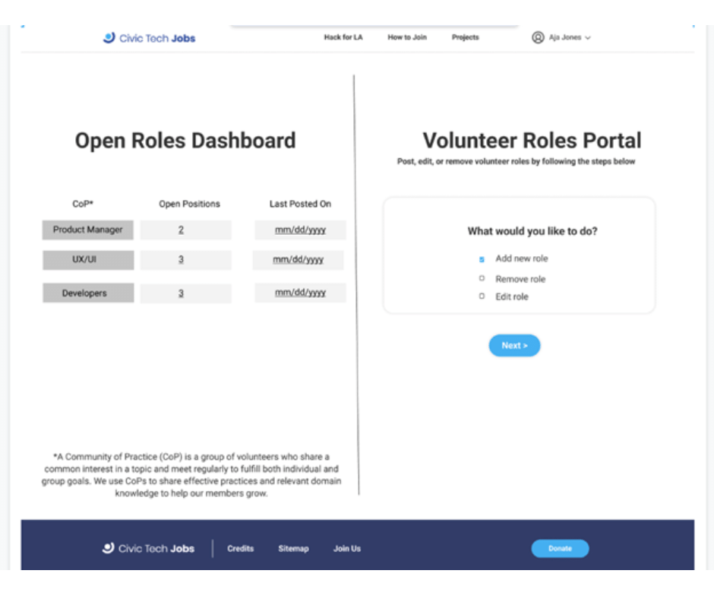Viewport: 714px width, 598px height.
Task: Open the Join Us footer link
Action: click(347, 549)
